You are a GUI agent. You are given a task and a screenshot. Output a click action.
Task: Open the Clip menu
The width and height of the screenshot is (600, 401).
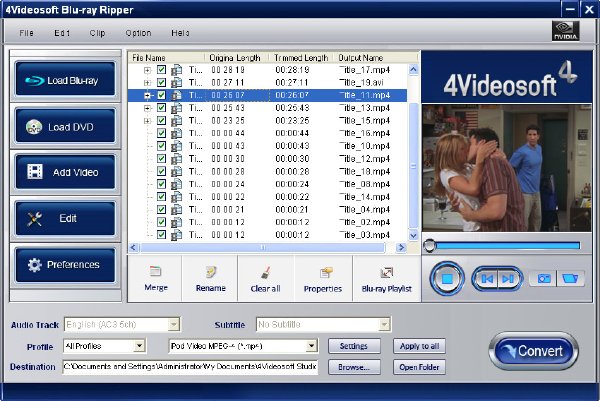(x=97, y=33)
